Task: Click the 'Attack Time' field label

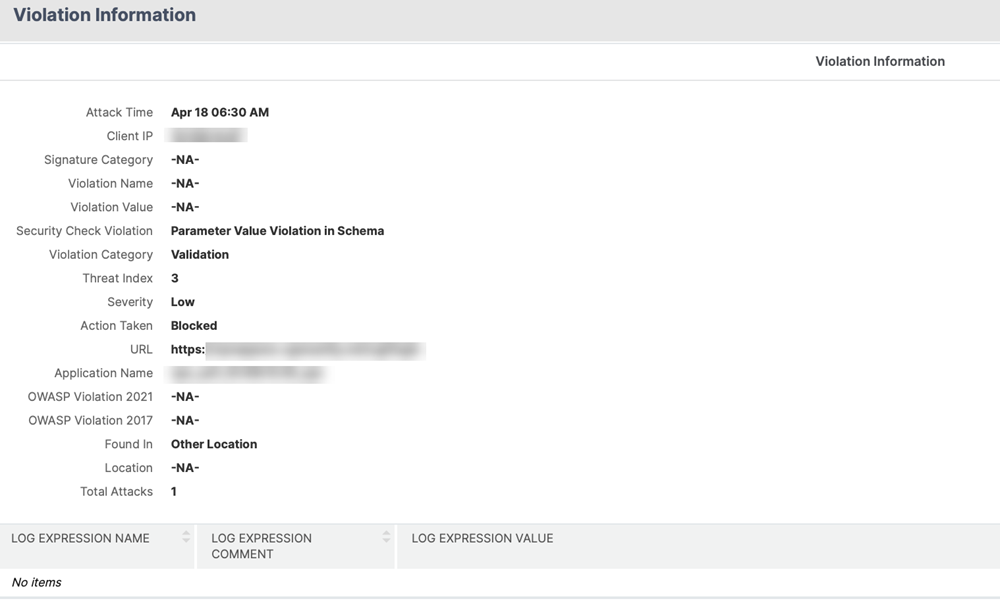Action: tap(119, 112)
